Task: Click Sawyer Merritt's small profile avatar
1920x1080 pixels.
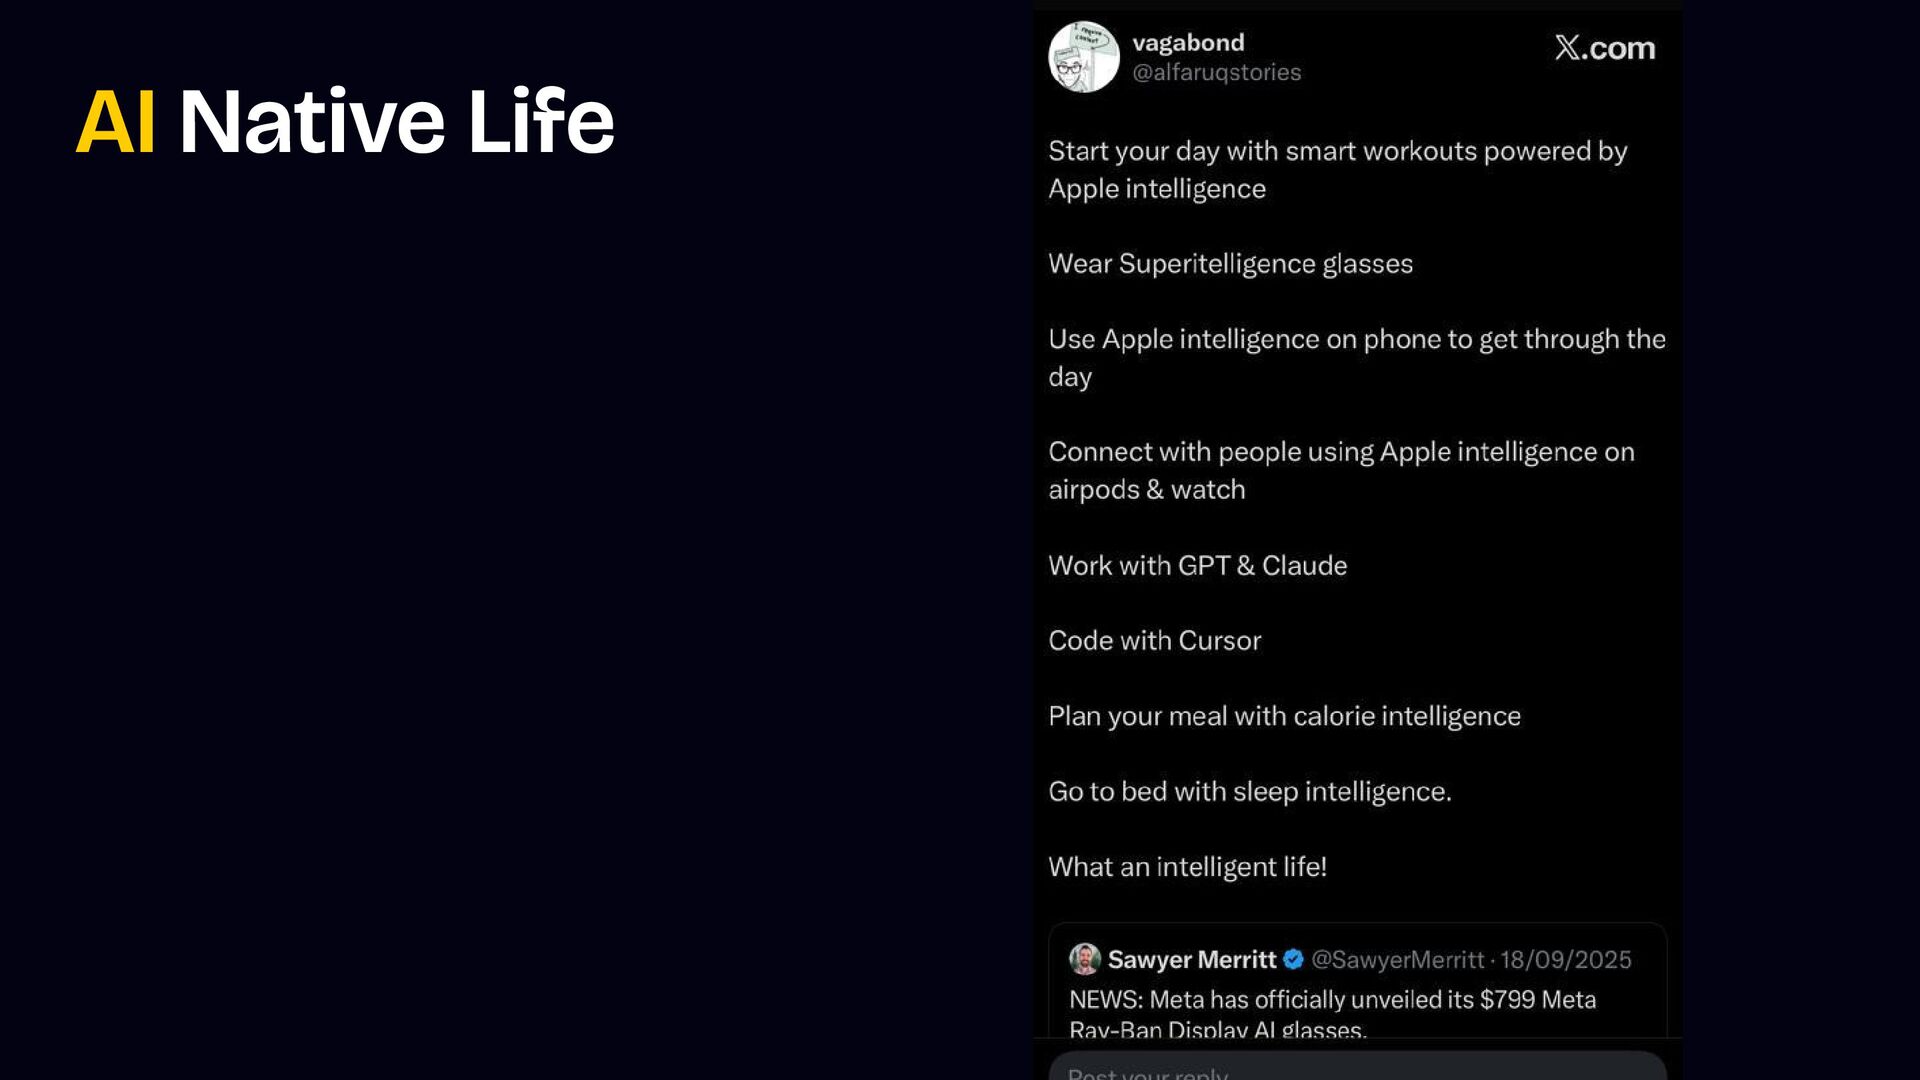Action: [1085, 959]
